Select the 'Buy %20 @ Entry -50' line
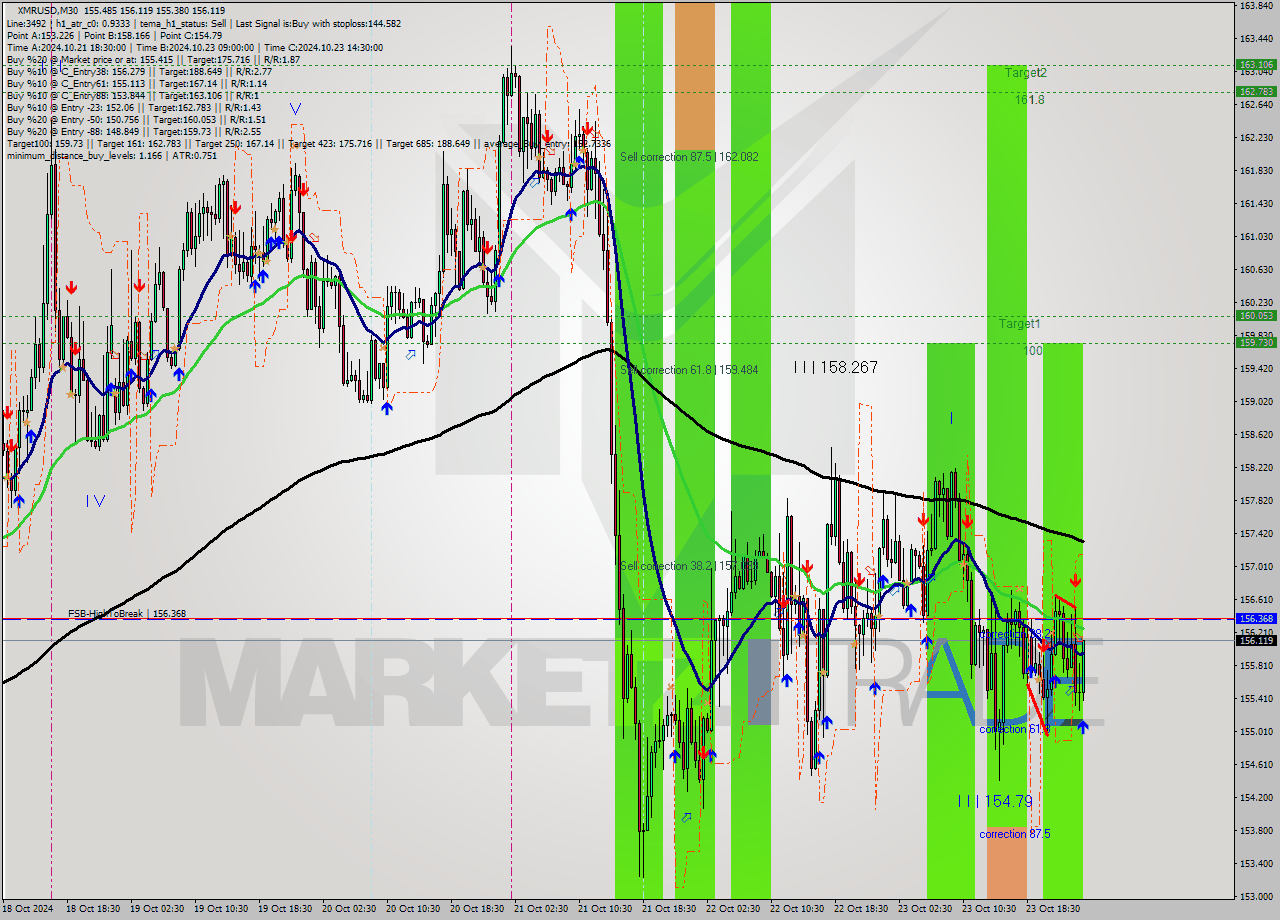This screenshot has height=920, width=1280. coord(136,119)
